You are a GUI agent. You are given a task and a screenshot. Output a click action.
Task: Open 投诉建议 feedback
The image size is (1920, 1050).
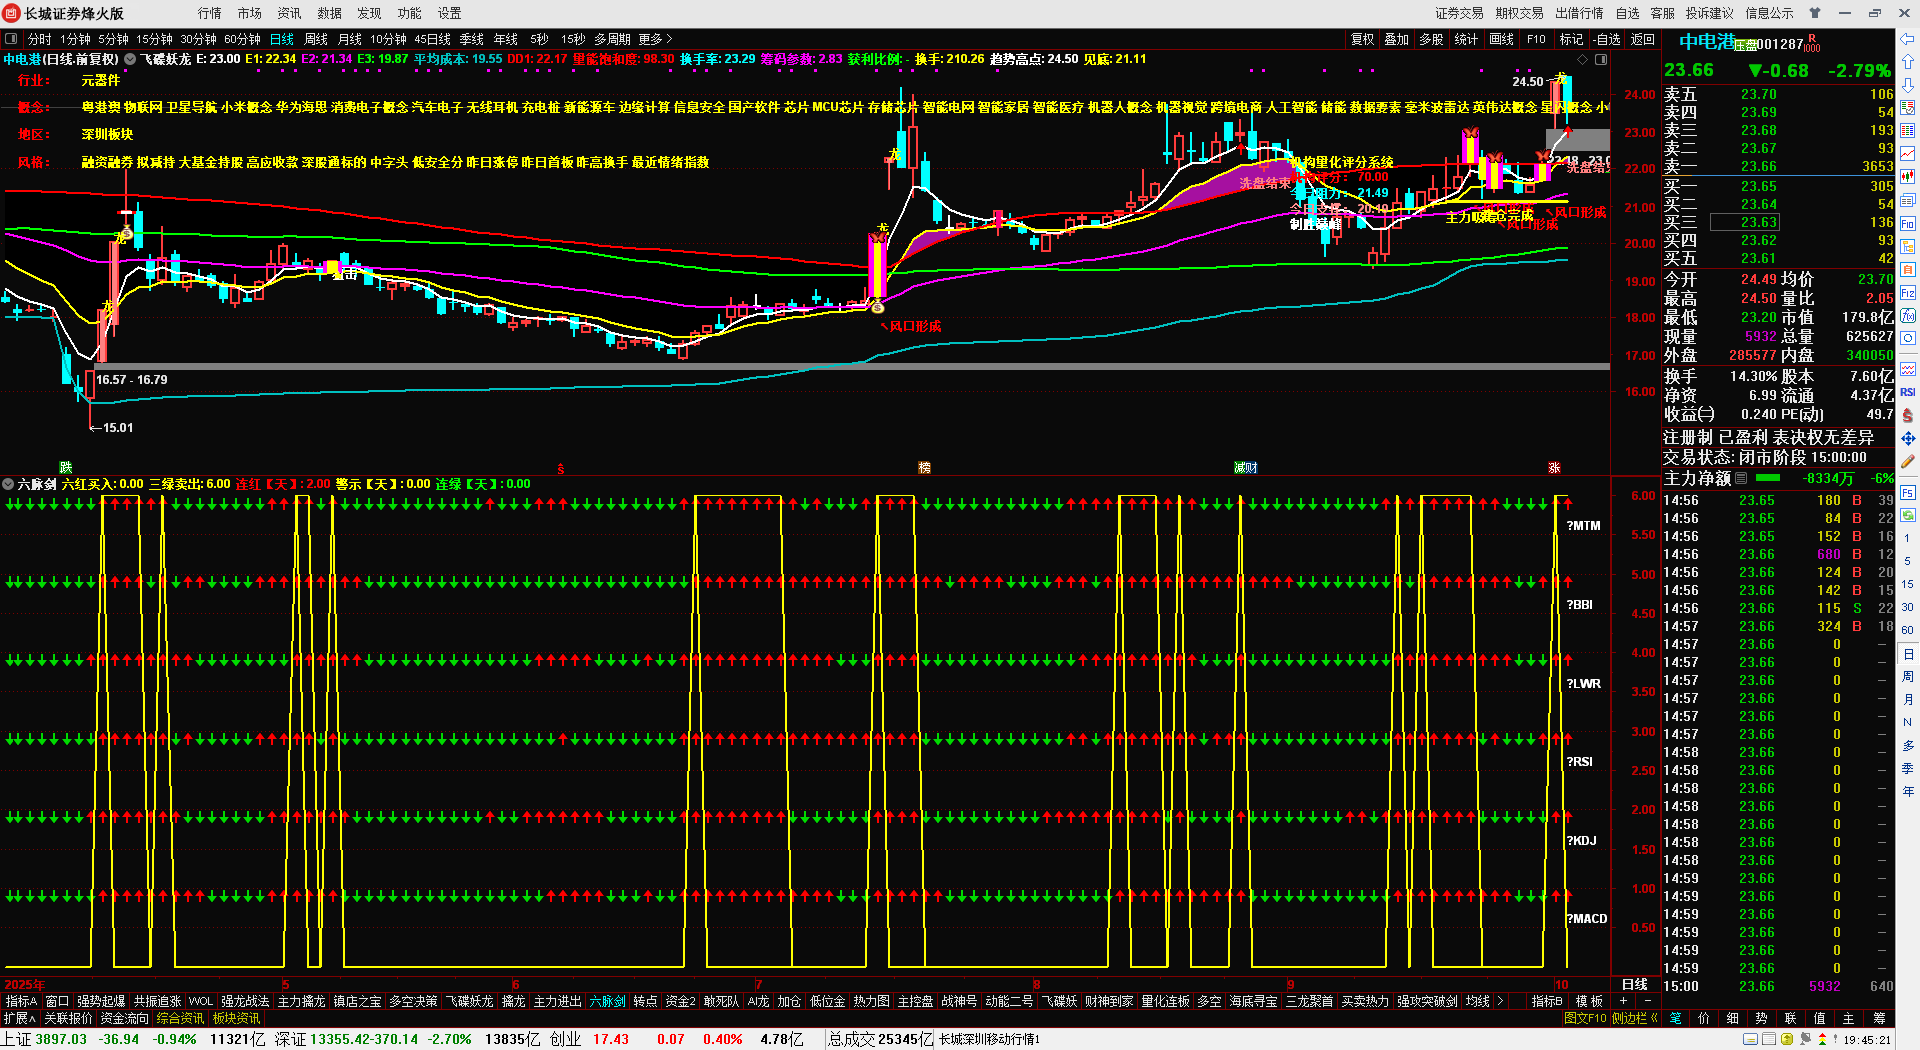1709,13
